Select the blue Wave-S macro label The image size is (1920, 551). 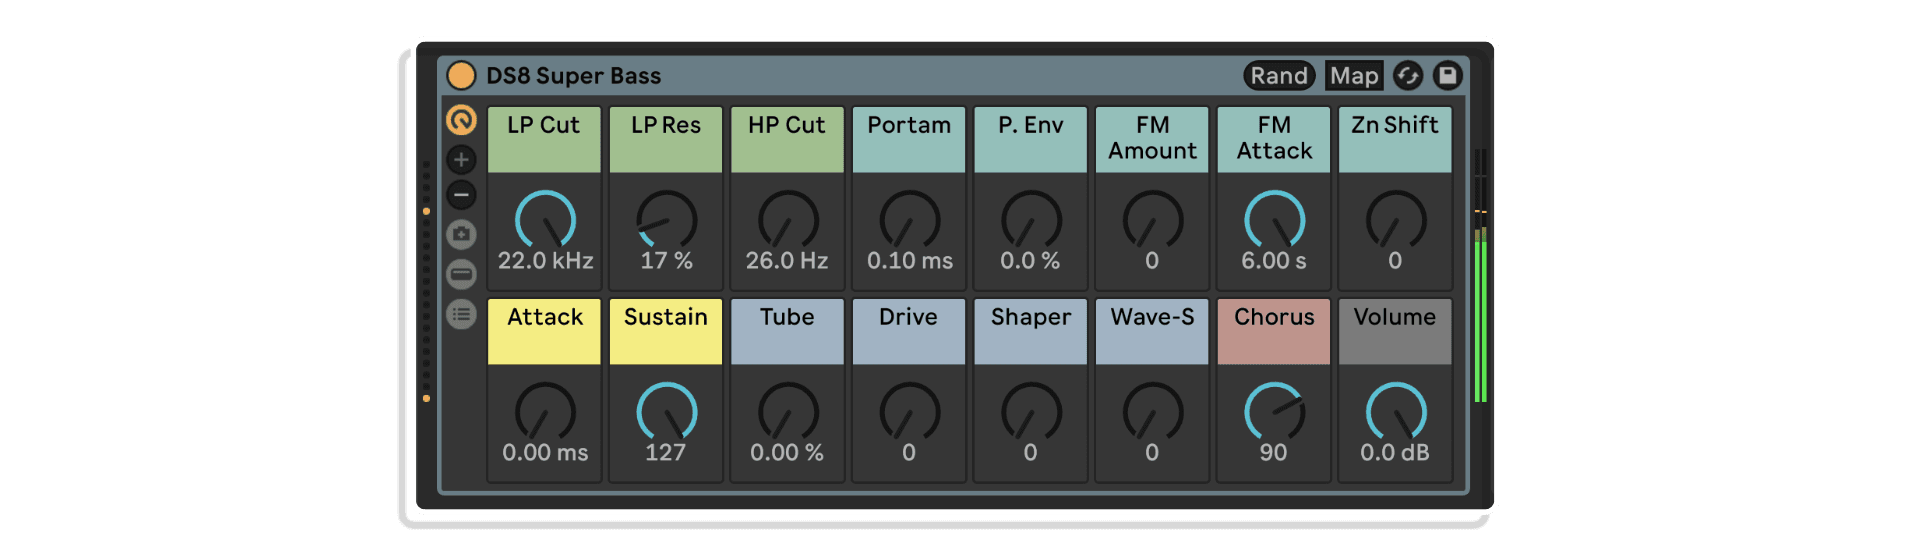tap(1152, 331)
